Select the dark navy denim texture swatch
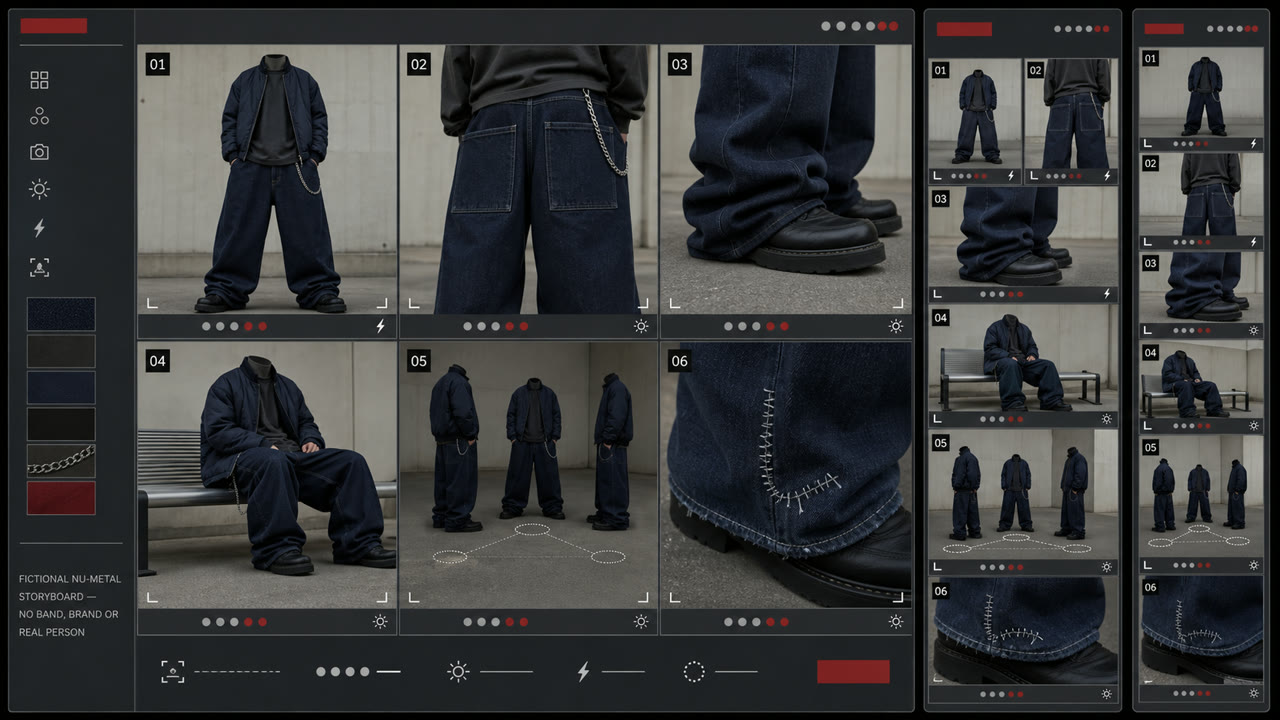 tap(61, 314)
